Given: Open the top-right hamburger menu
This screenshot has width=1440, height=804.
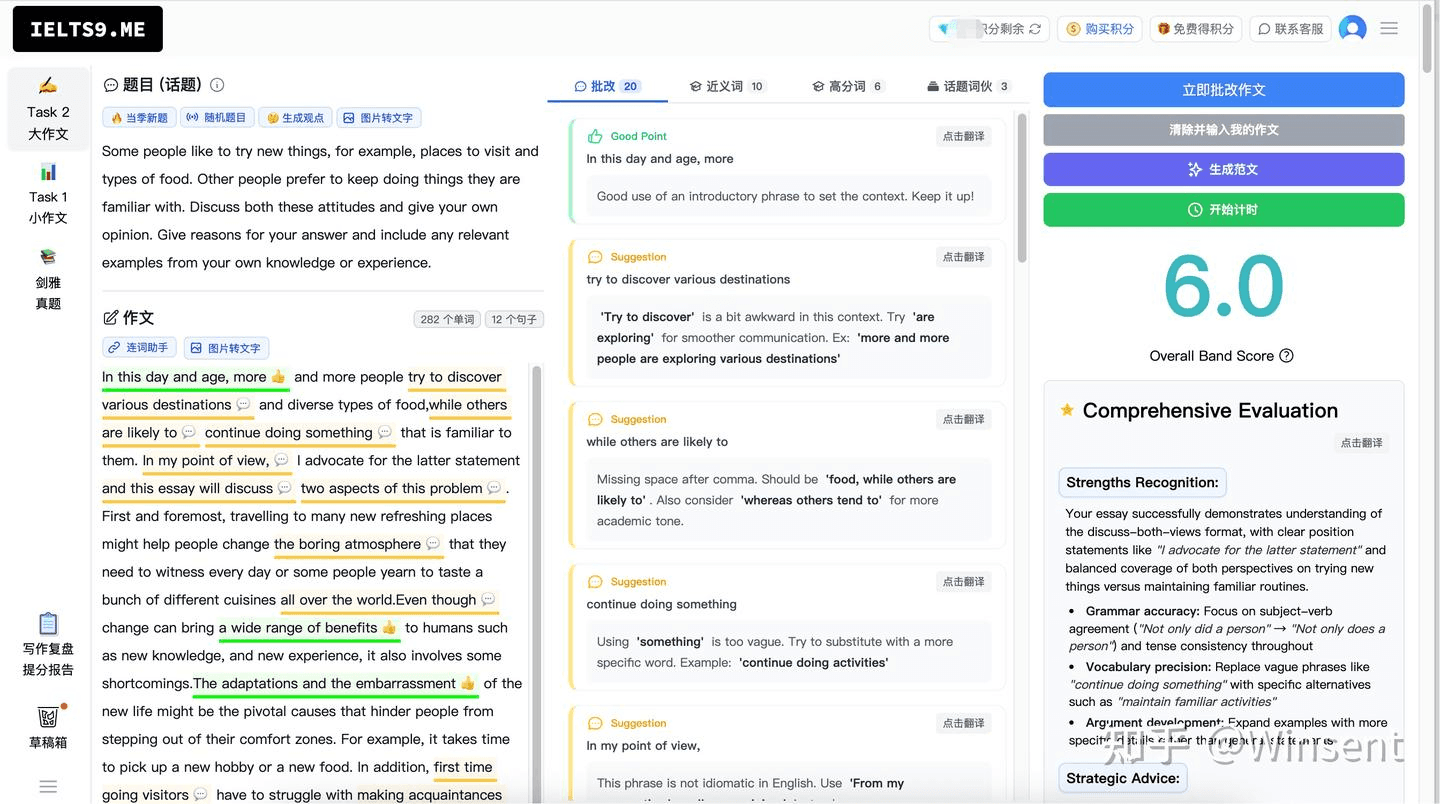Looking at the screenshot, I should (1389, 29).
